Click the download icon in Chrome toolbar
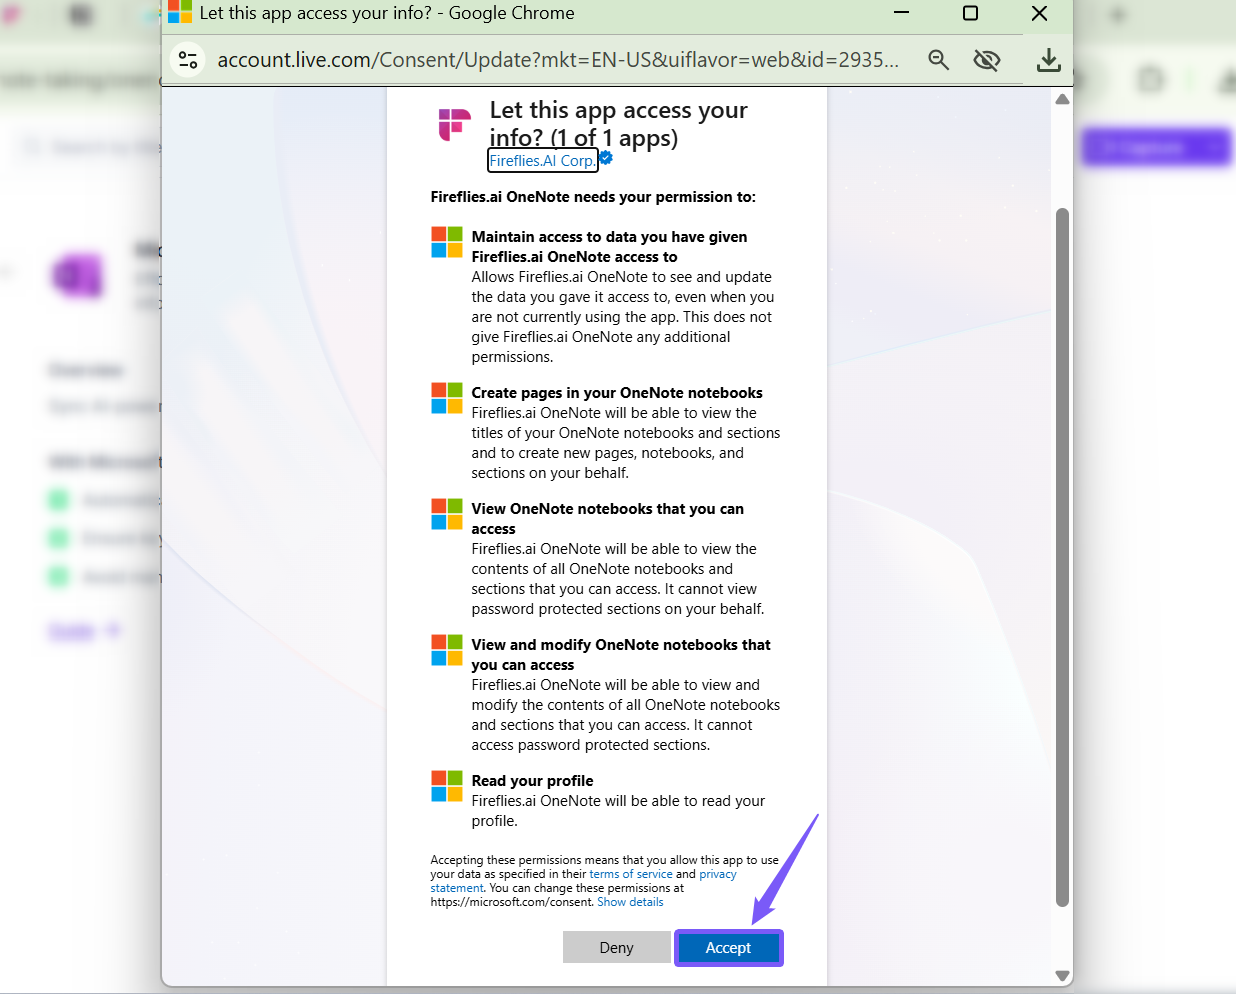 click(x=1048, y=60)
